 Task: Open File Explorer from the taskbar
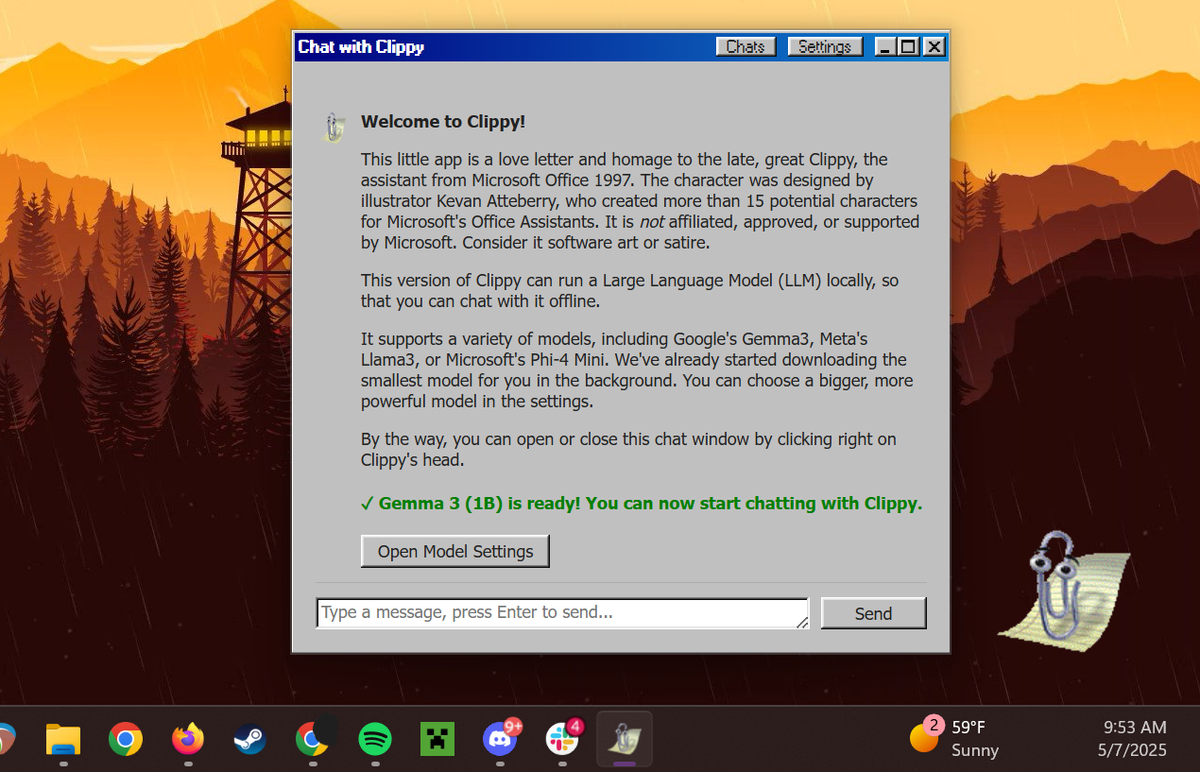tap(63, 739)
